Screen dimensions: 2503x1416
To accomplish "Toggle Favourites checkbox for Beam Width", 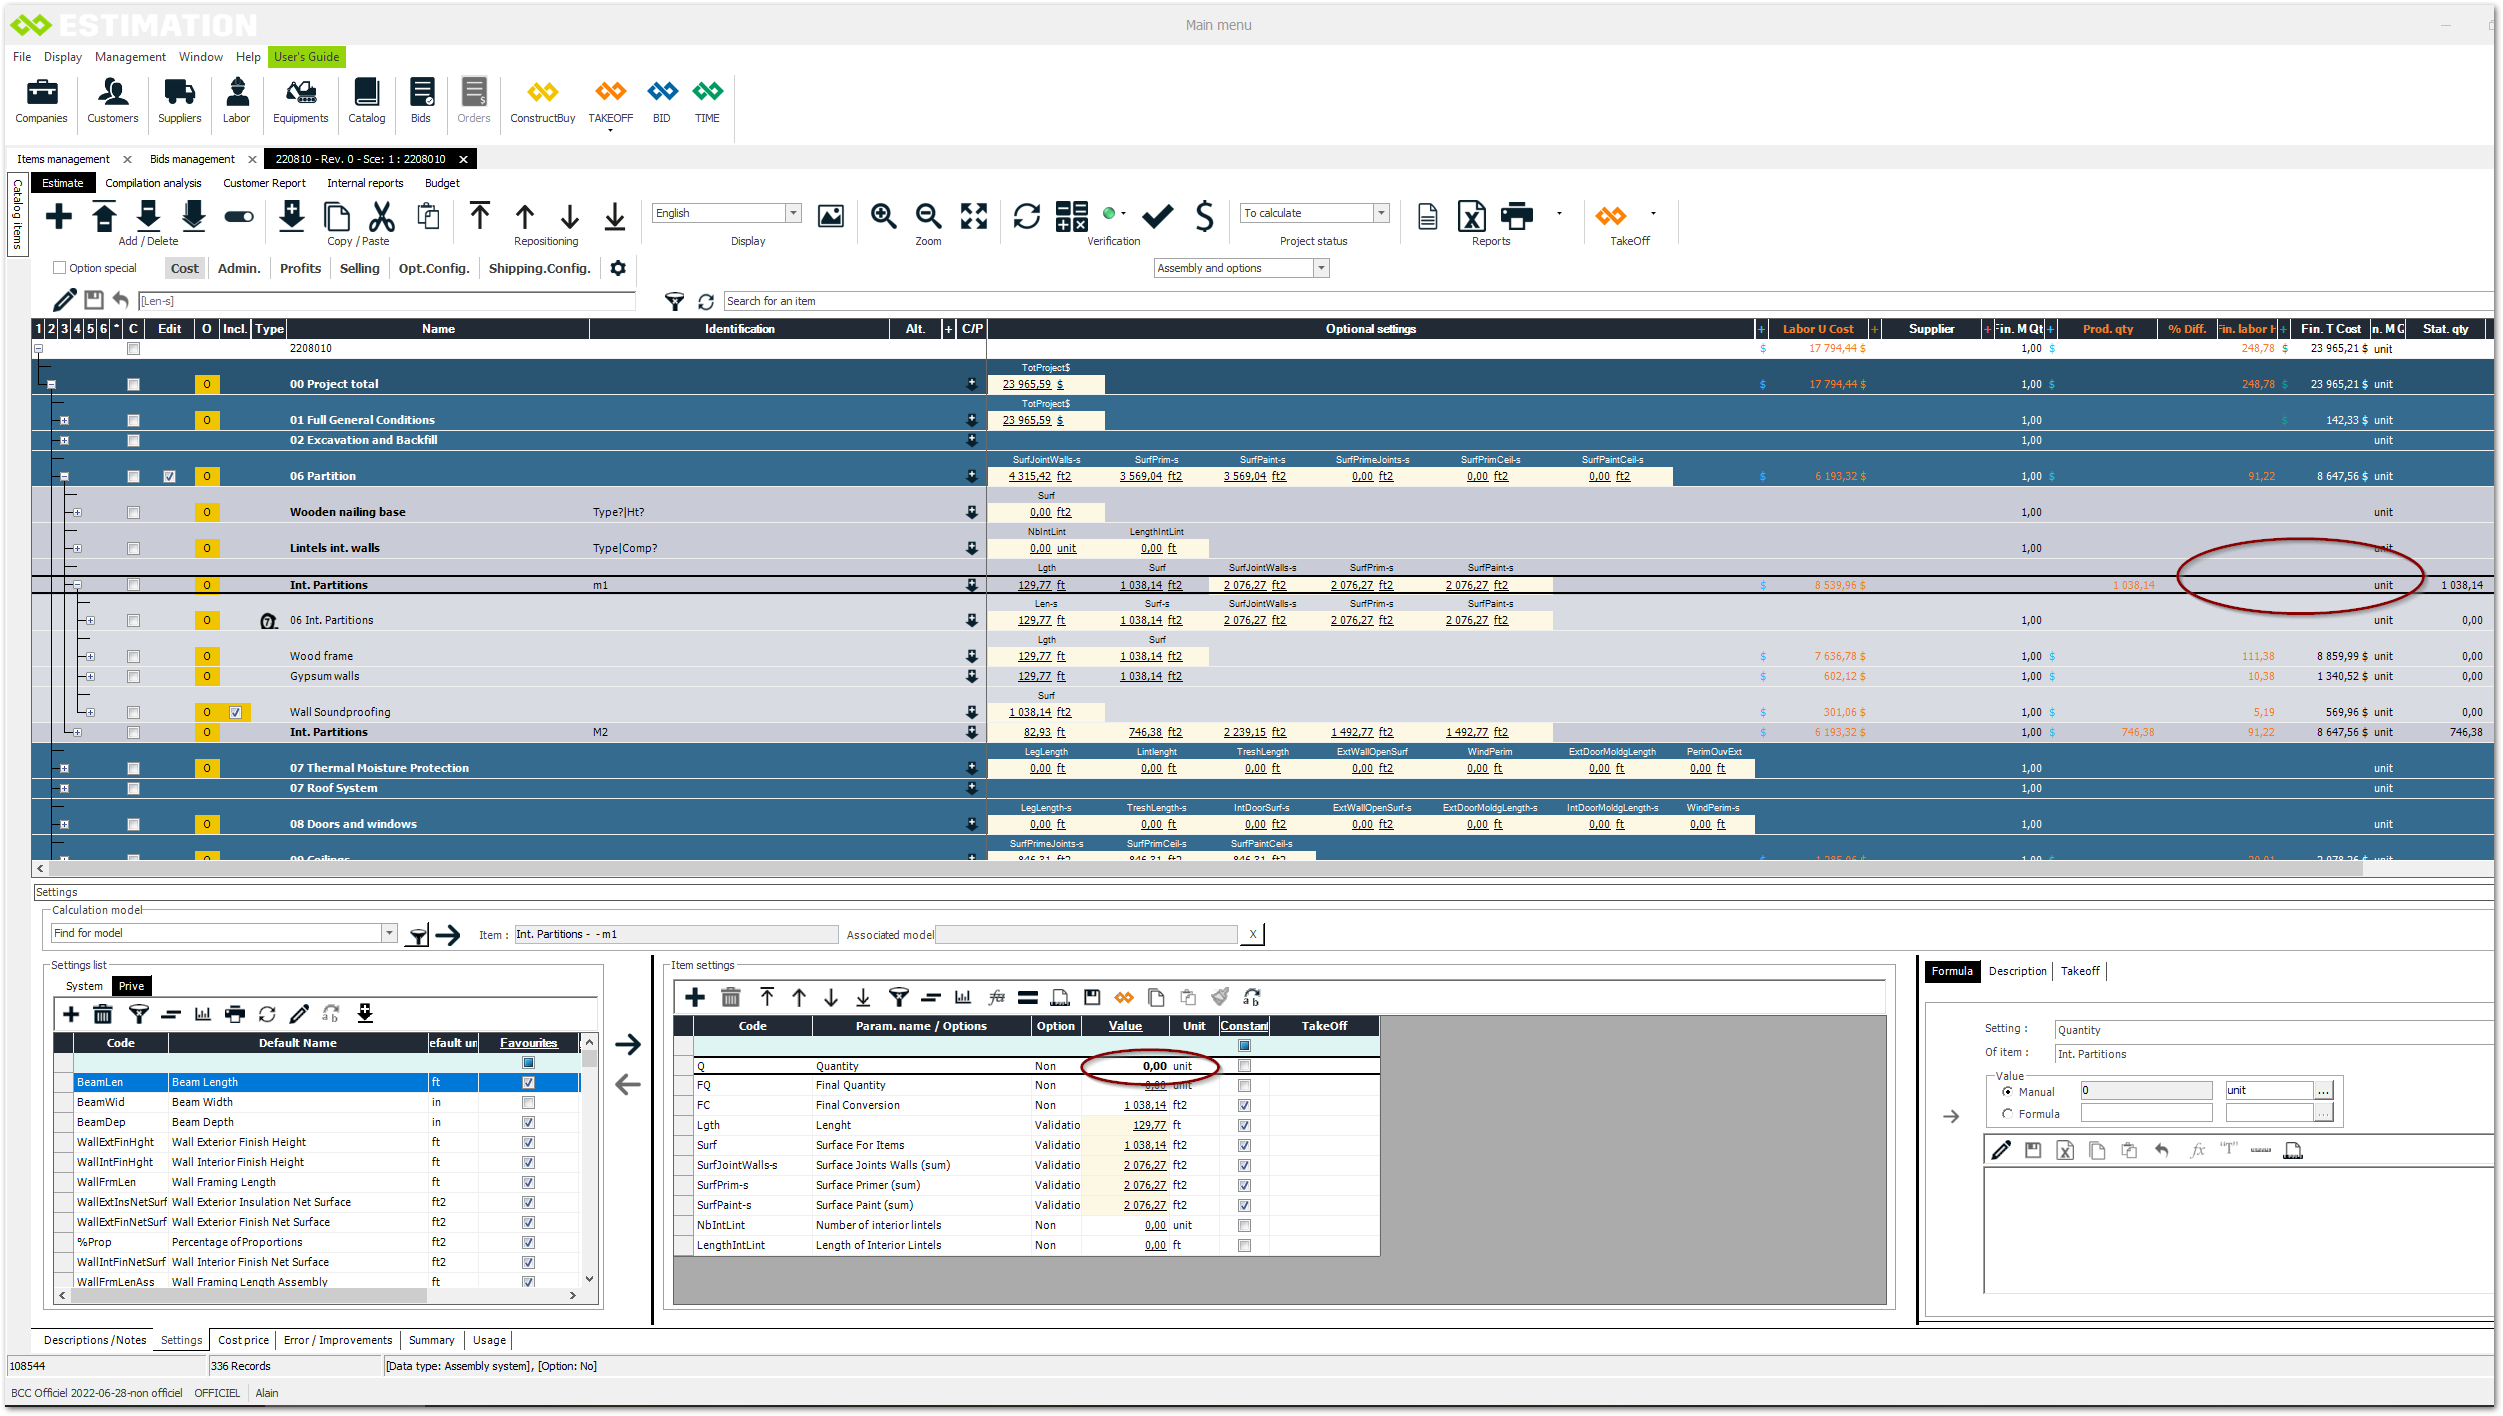I will point(528,1102).
